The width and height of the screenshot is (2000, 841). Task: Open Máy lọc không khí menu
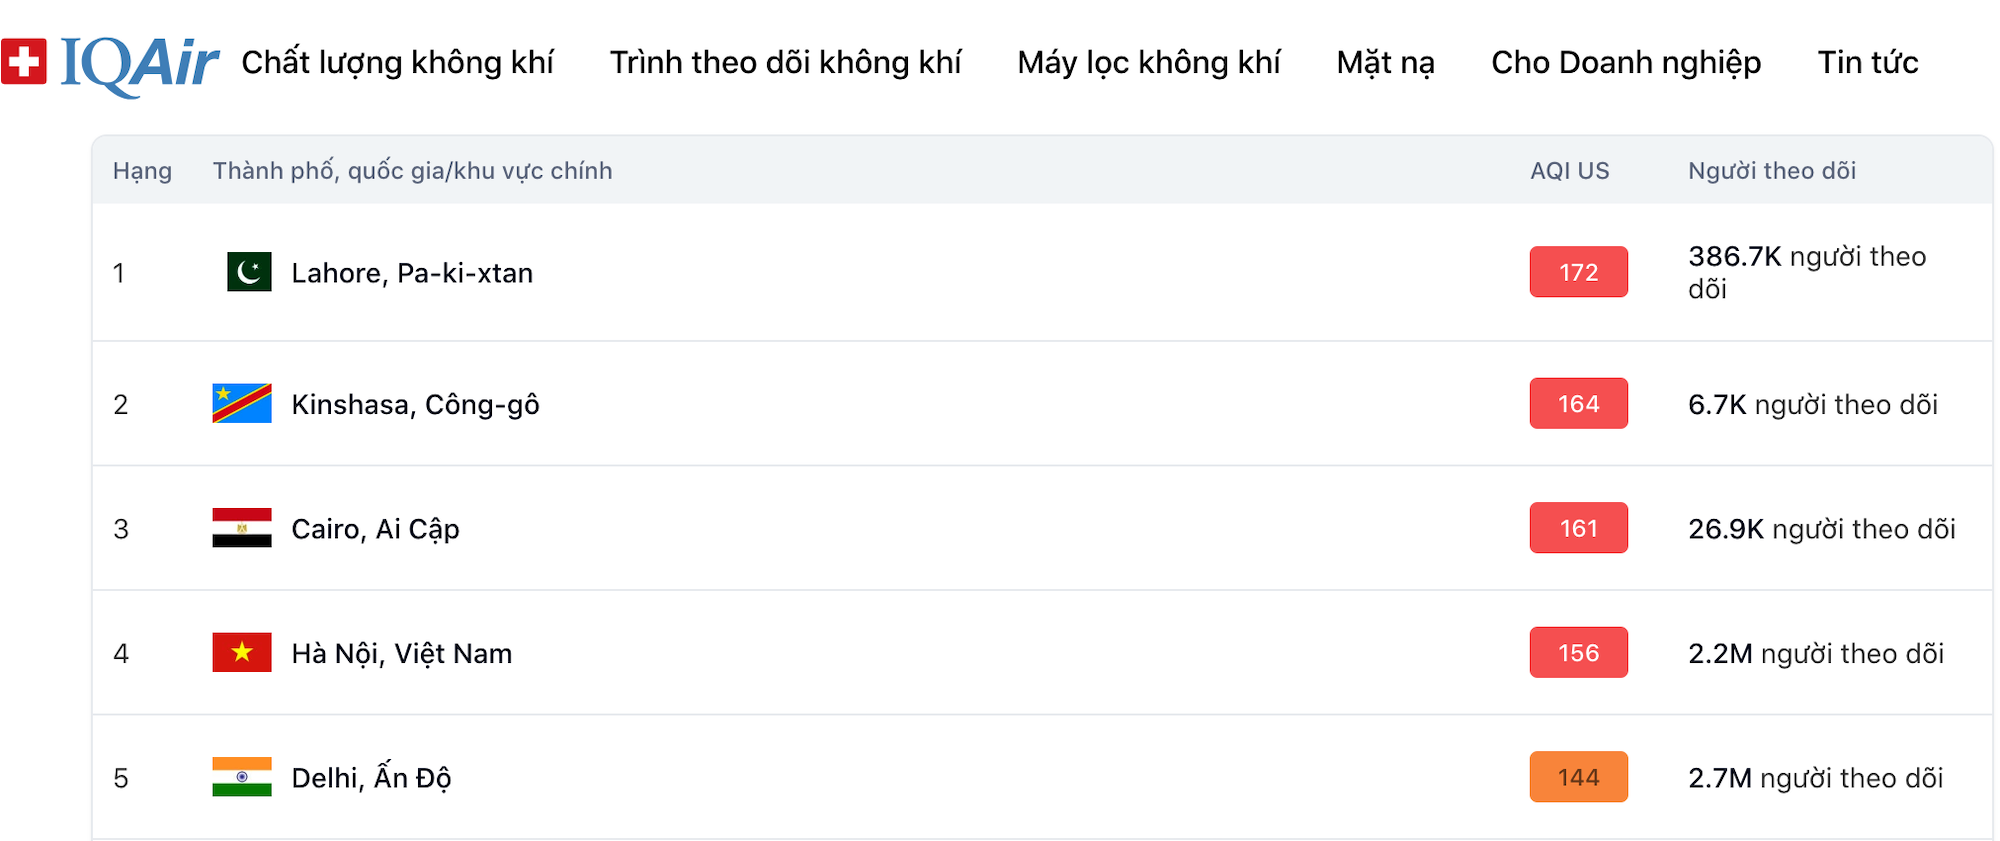(x=1148, y=62)
